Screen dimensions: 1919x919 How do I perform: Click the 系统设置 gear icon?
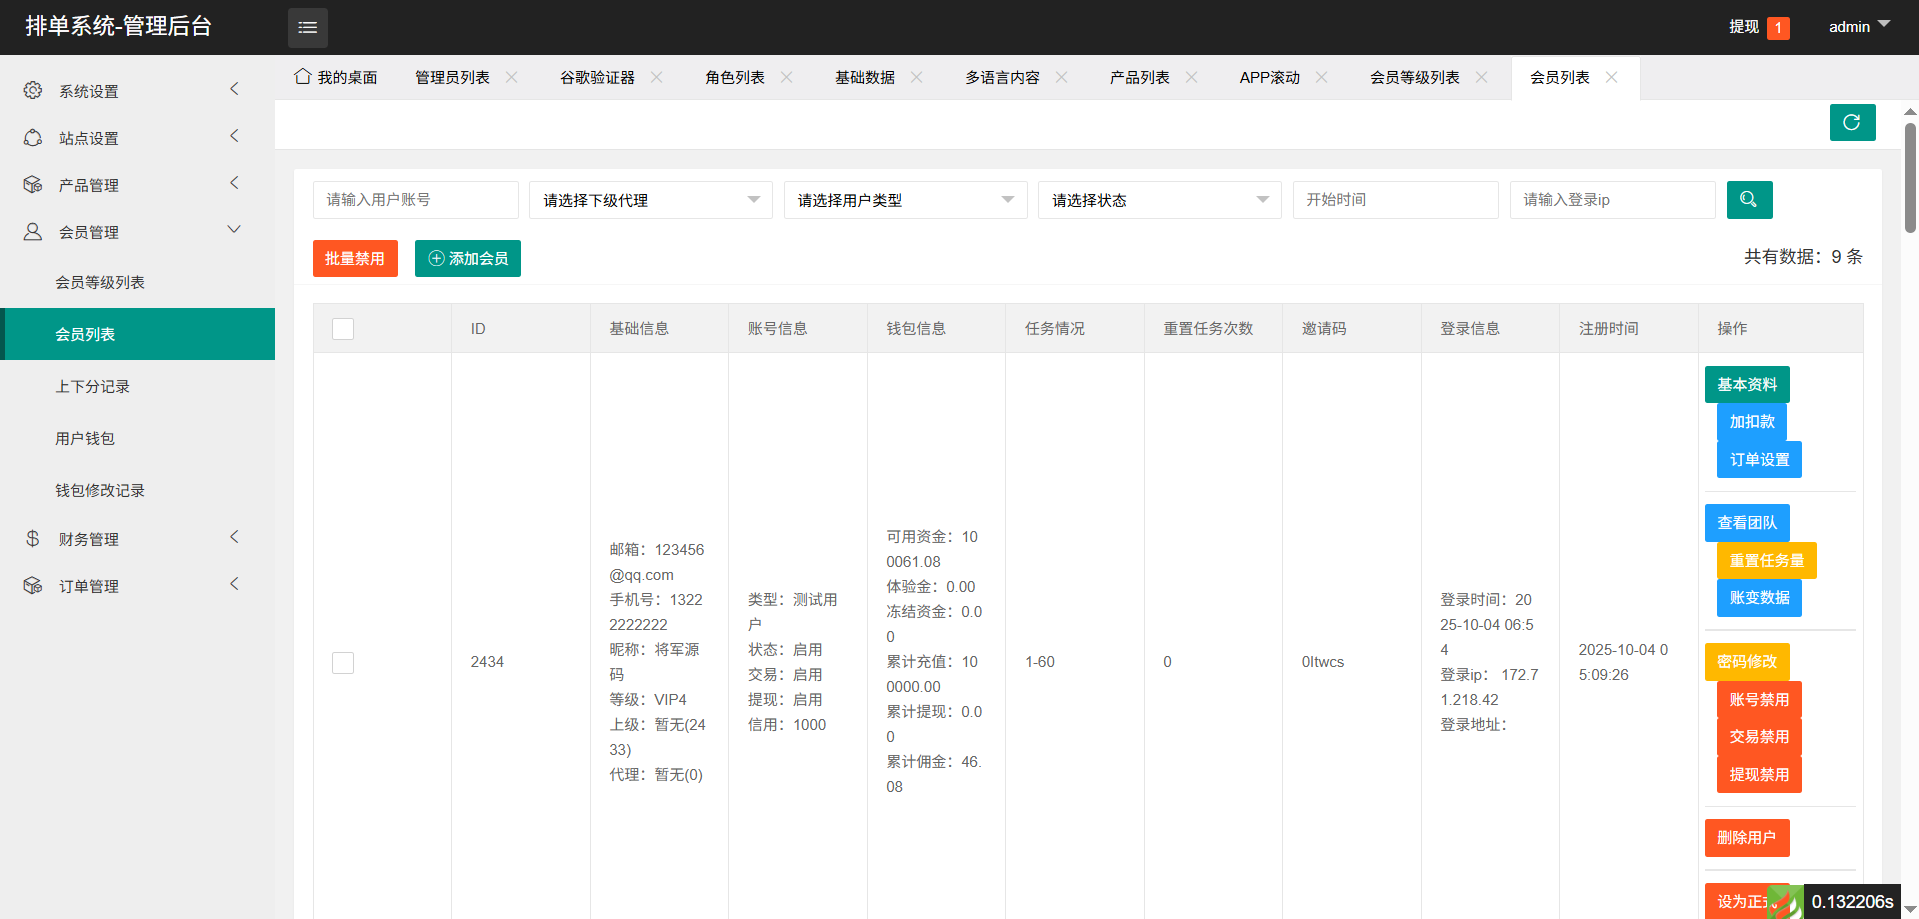[33, 91]
